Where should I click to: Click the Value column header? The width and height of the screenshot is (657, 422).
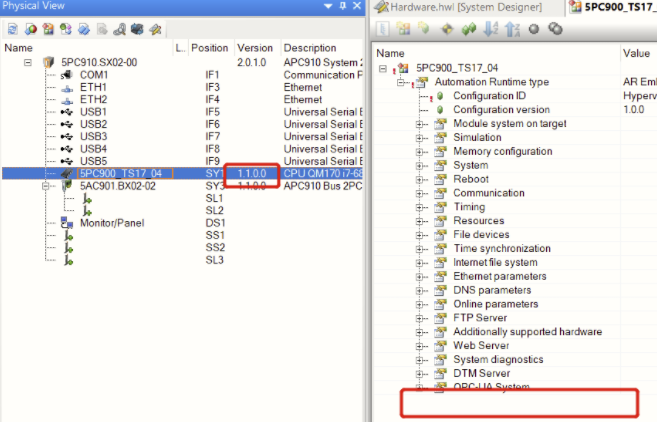tap(636, 53)
